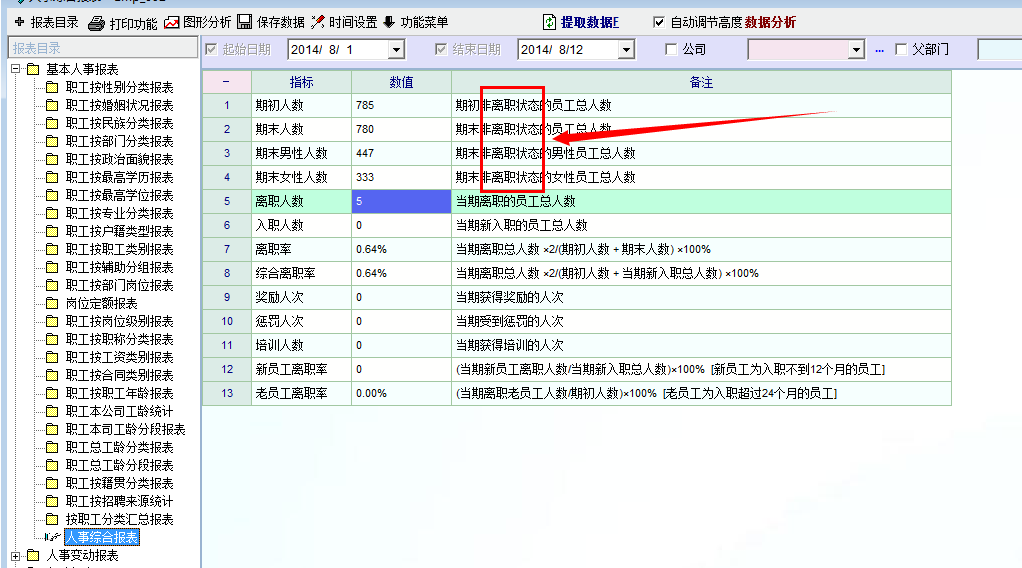Enable the 公司 checkbox
1022x568 pixels.
[x=671, y=49]
